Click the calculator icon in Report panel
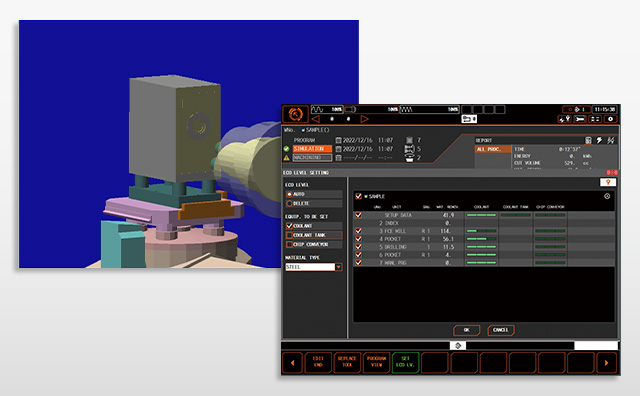 click(x=588, y=140)
